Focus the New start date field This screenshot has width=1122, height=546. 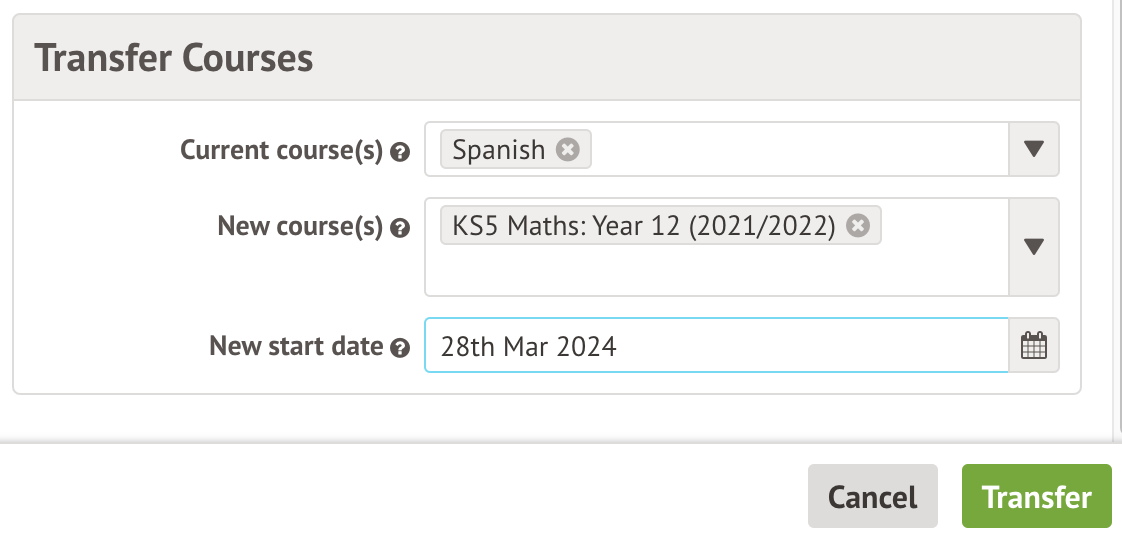point(715,346)
